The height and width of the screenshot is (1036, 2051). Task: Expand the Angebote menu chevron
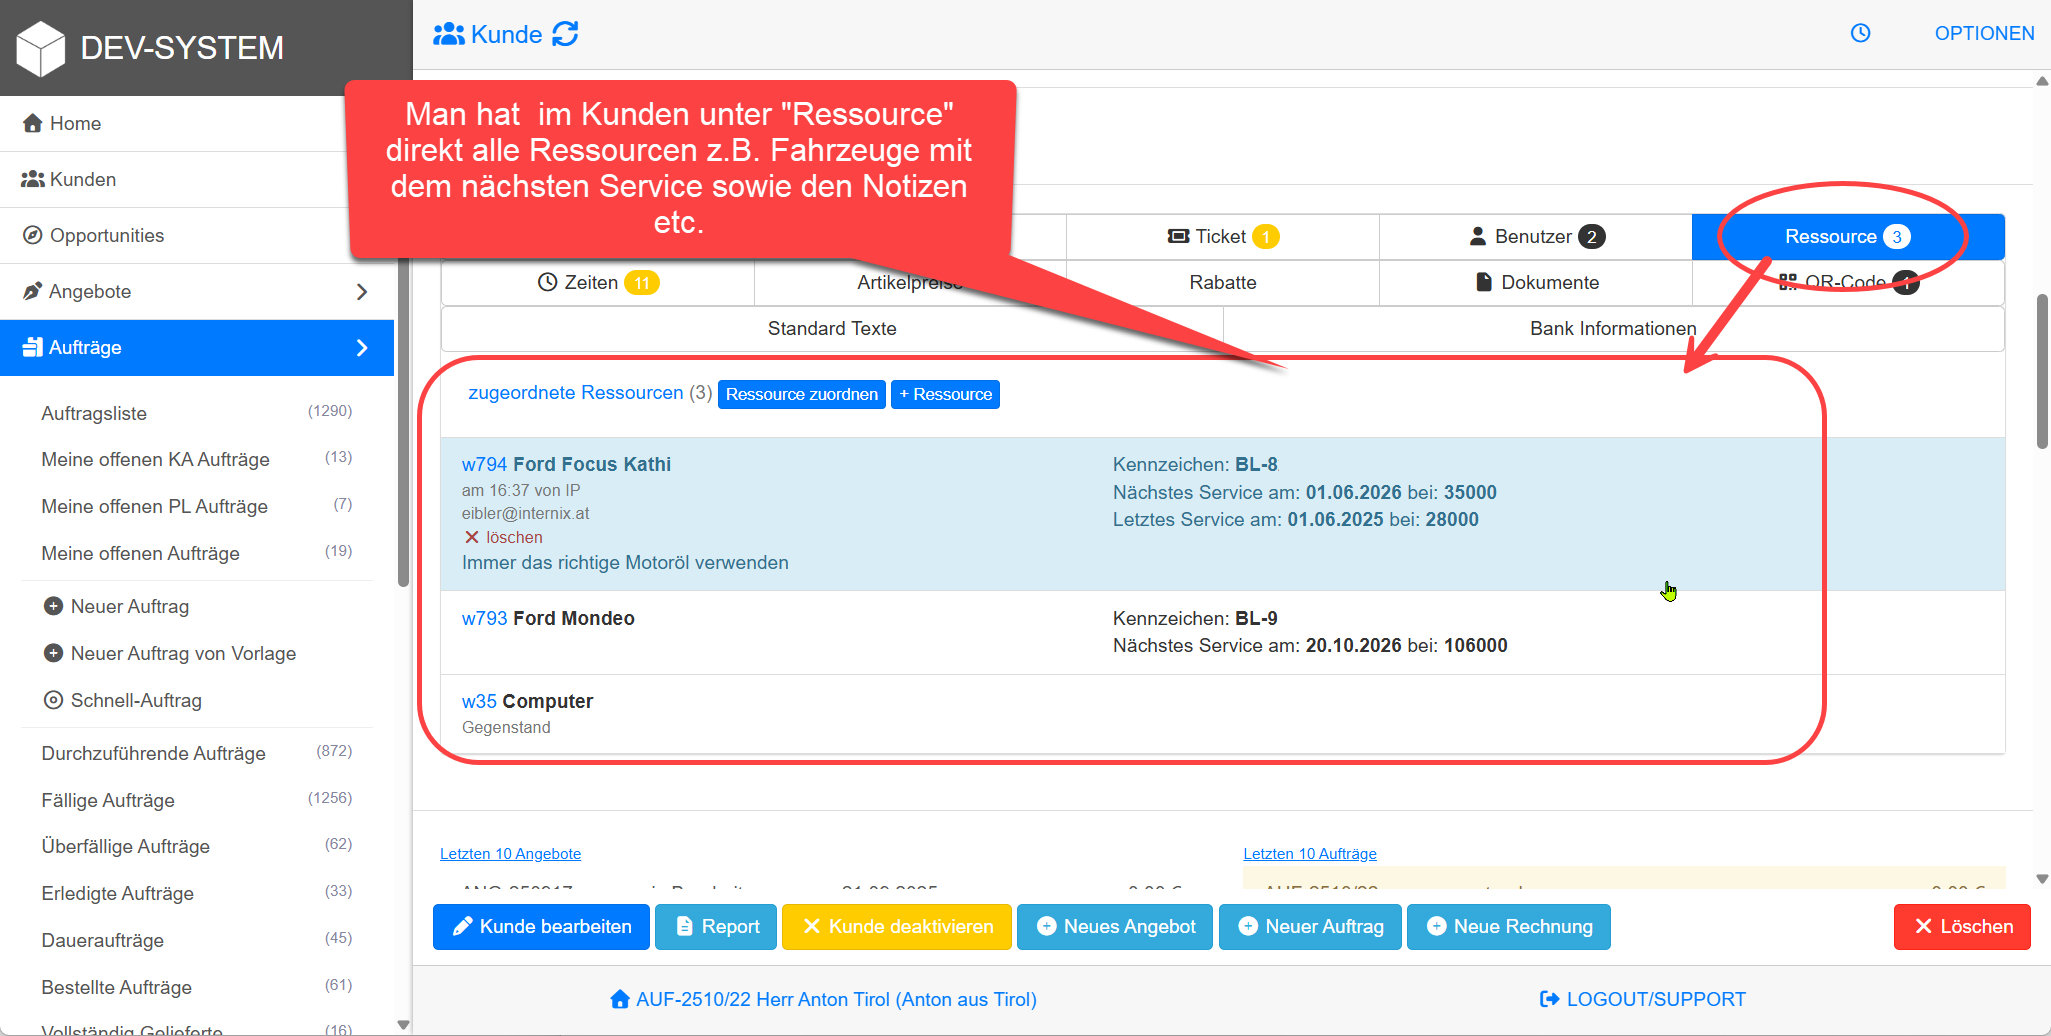tap(362, 292)
